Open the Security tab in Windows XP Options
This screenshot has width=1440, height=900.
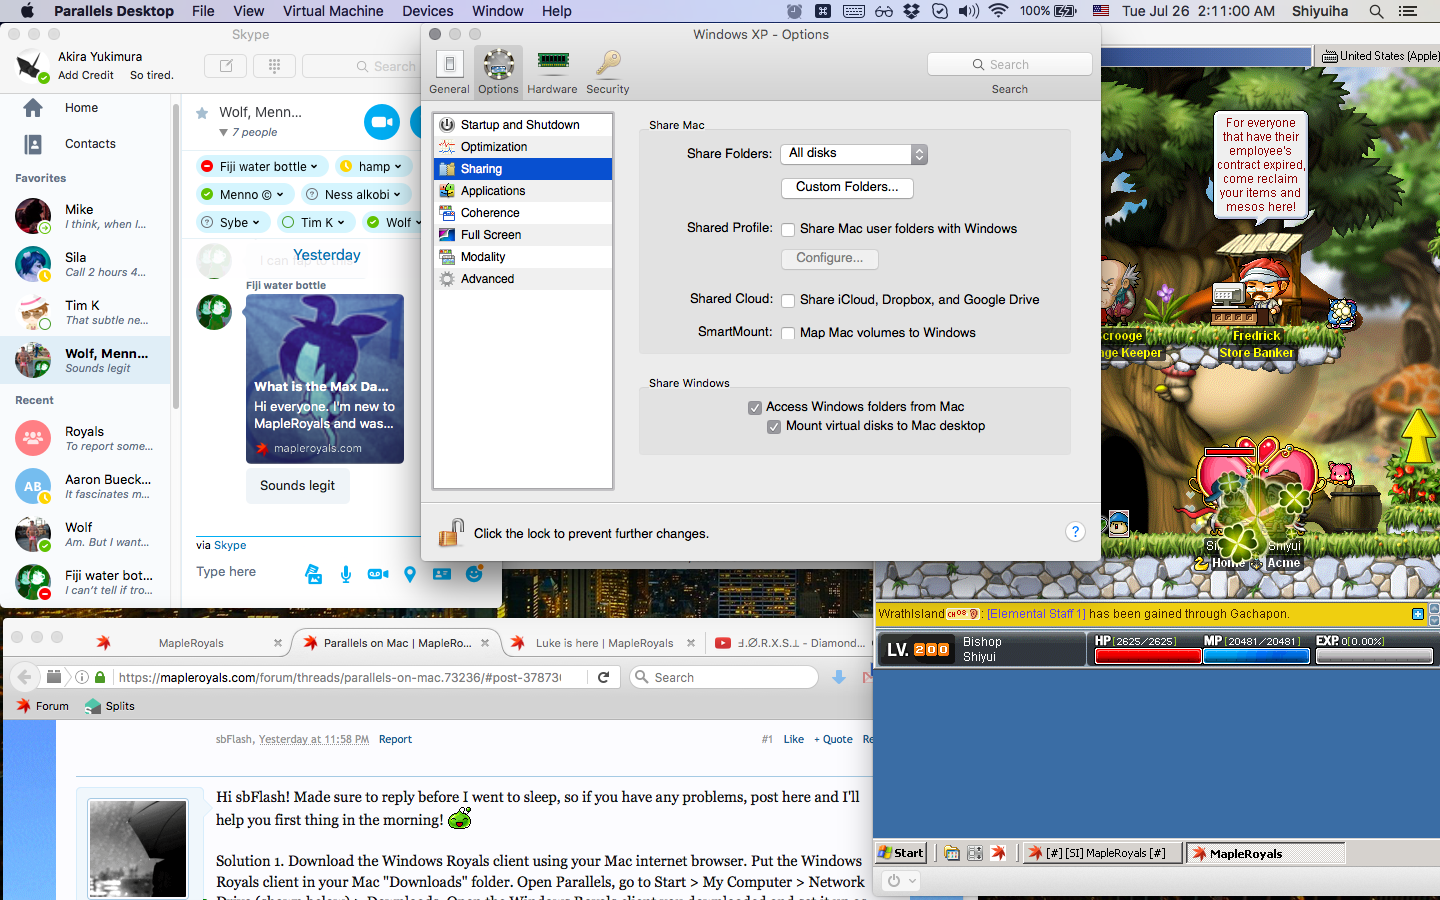pyautogui.click(x=608, y=72)
